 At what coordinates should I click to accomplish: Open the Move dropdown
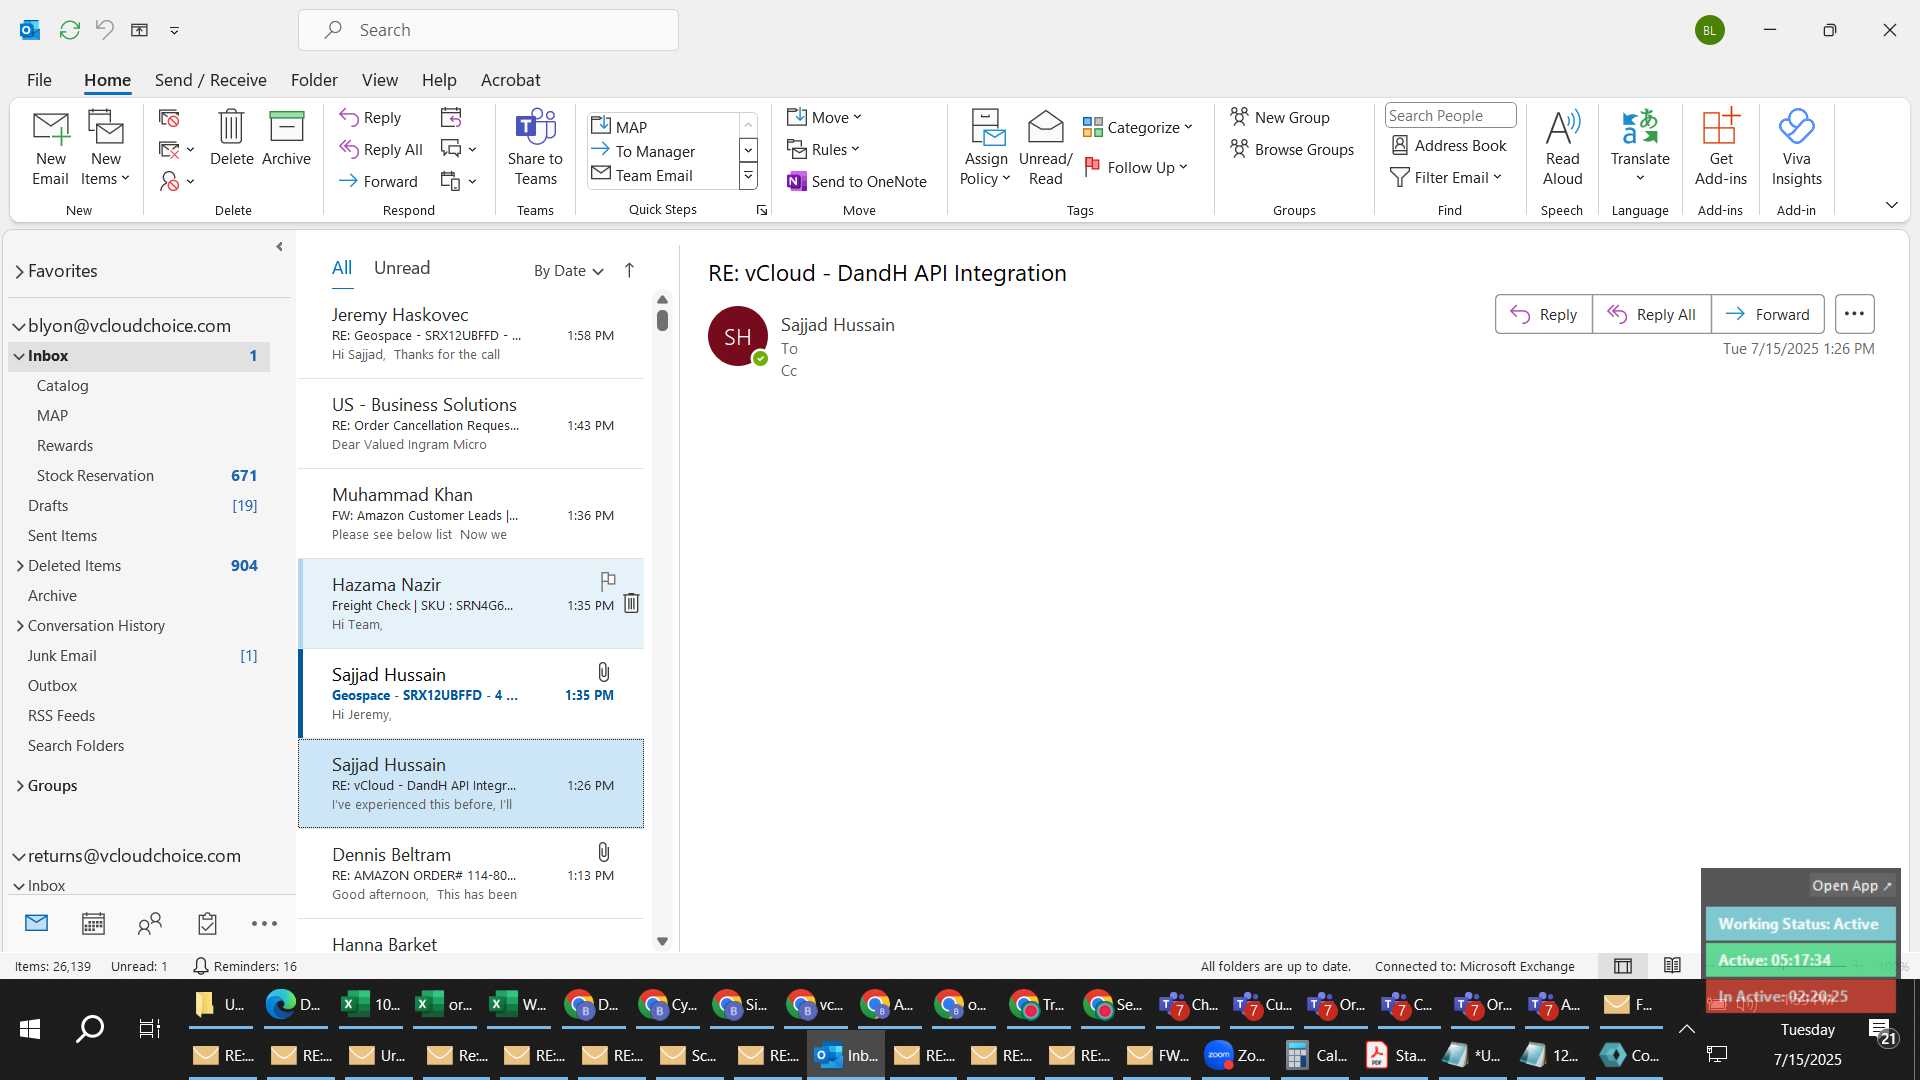pyautogui.click(x=824, y=118)
